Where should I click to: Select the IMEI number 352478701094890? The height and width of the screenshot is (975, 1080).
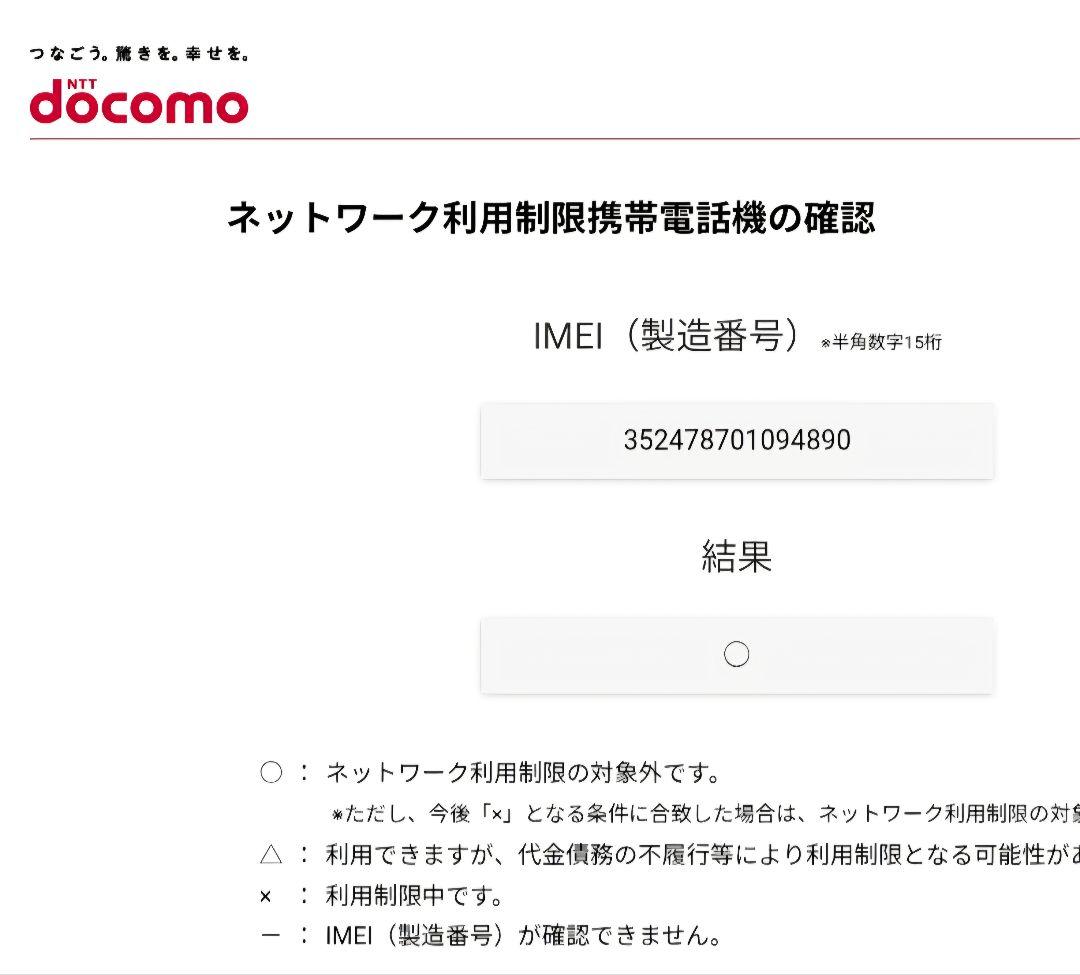[737, 440]
